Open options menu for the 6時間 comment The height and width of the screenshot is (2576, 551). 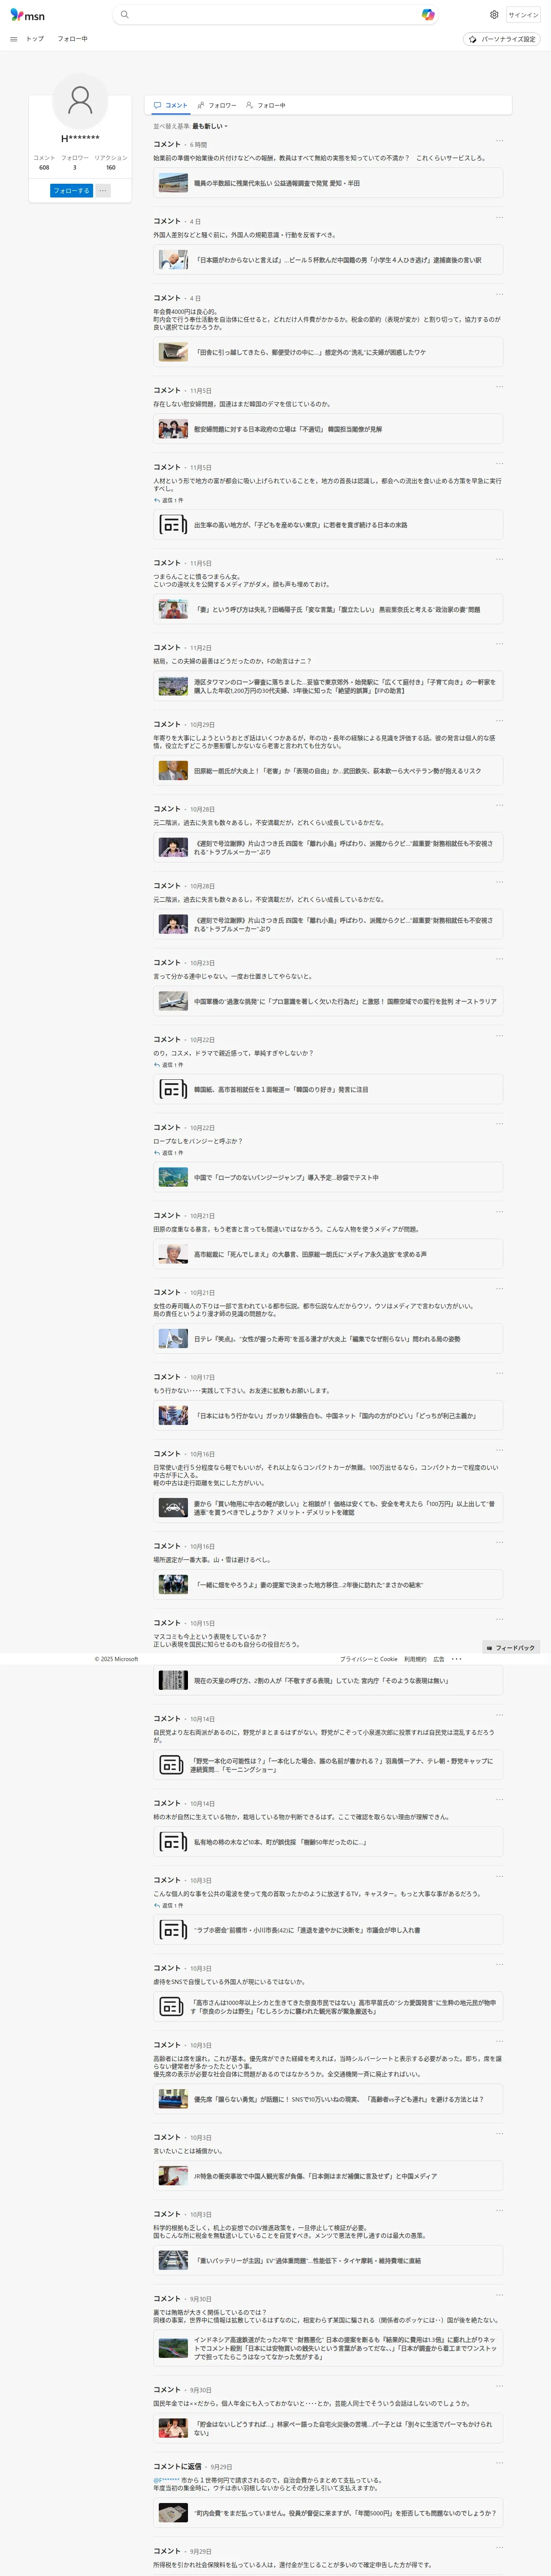(x=499, y=141)
